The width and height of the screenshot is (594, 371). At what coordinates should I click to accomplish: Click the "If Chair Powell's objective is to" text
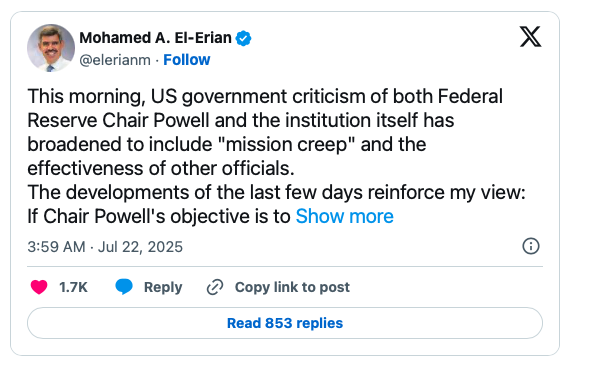159,216
